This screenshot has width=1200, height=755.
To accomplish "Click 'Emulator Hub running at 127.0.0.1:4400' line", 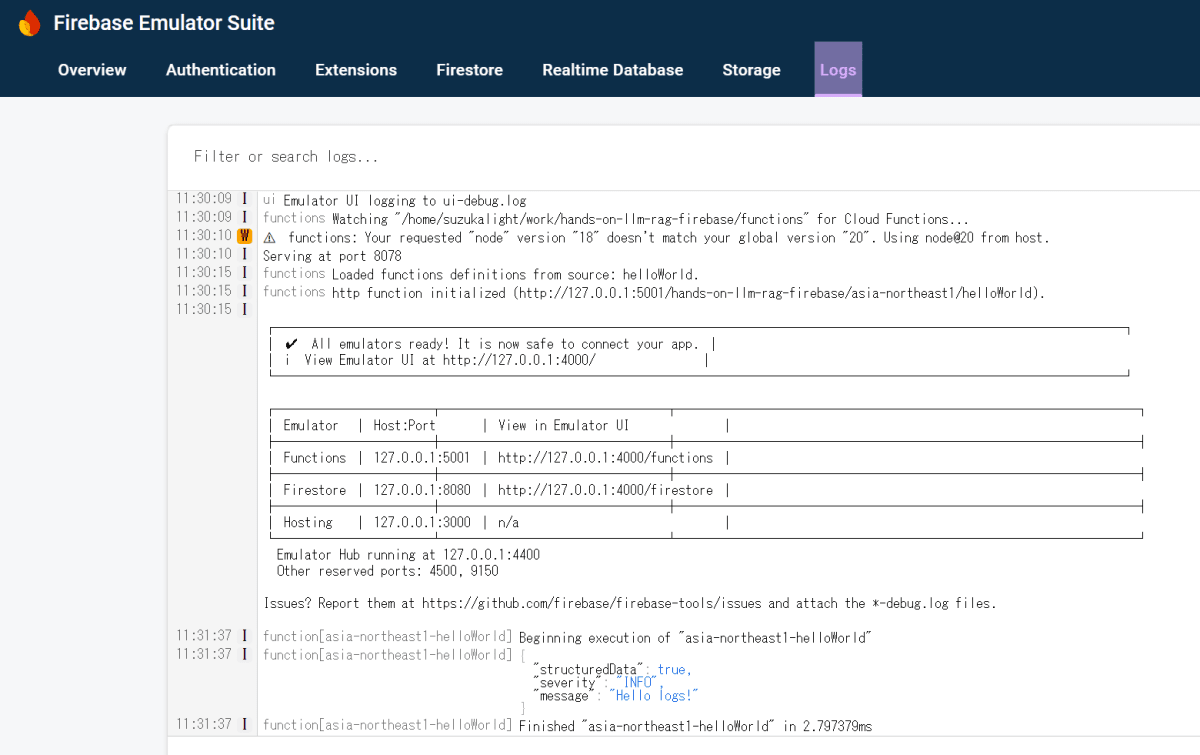I will click(408, 554).
